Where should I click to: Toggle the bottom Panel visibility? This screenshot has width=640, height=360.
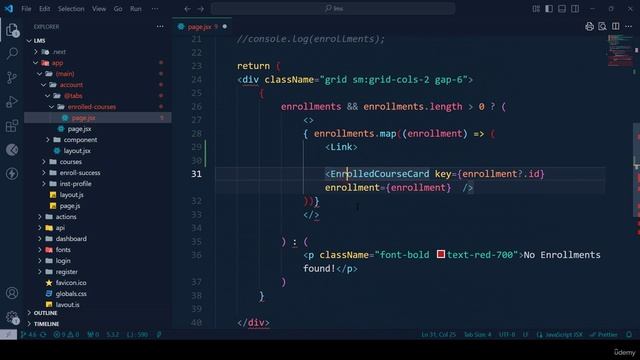562,9
